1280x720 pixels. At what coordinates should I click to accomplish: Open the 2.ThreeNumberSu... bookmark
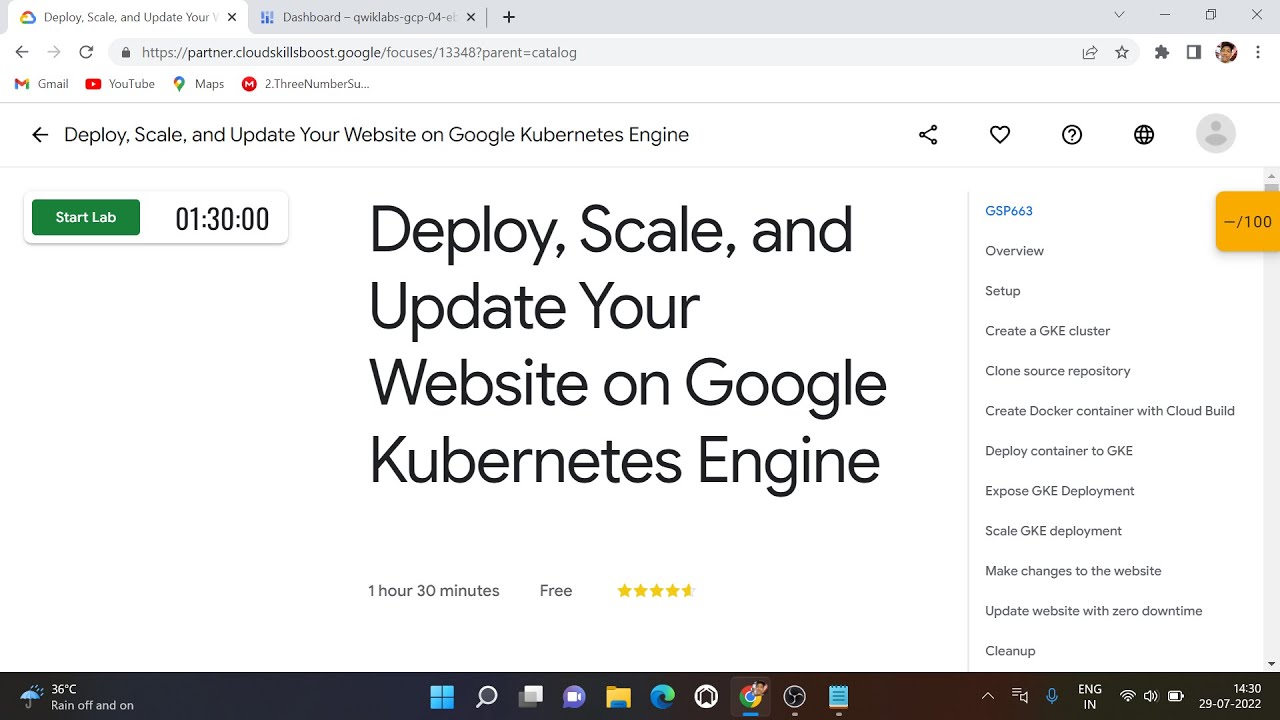point(306,84)
